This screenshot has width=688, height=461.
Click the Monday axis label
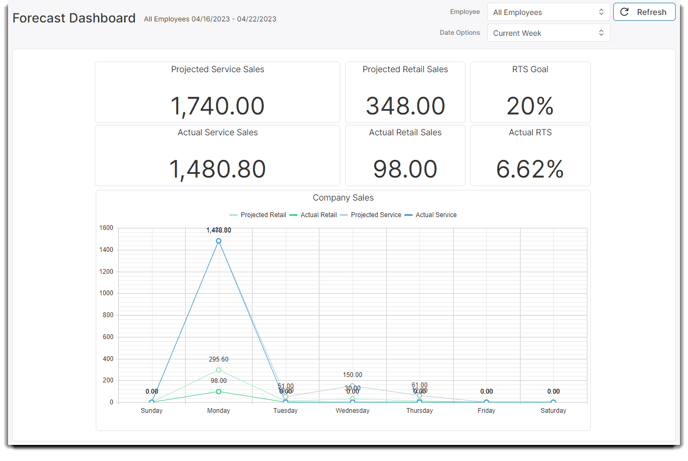pyautogui.click(x=219, y=411)
